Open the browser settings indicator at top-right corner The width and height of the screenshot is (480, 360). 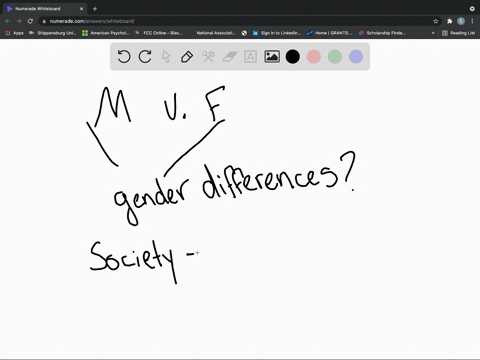click(472, 9)
